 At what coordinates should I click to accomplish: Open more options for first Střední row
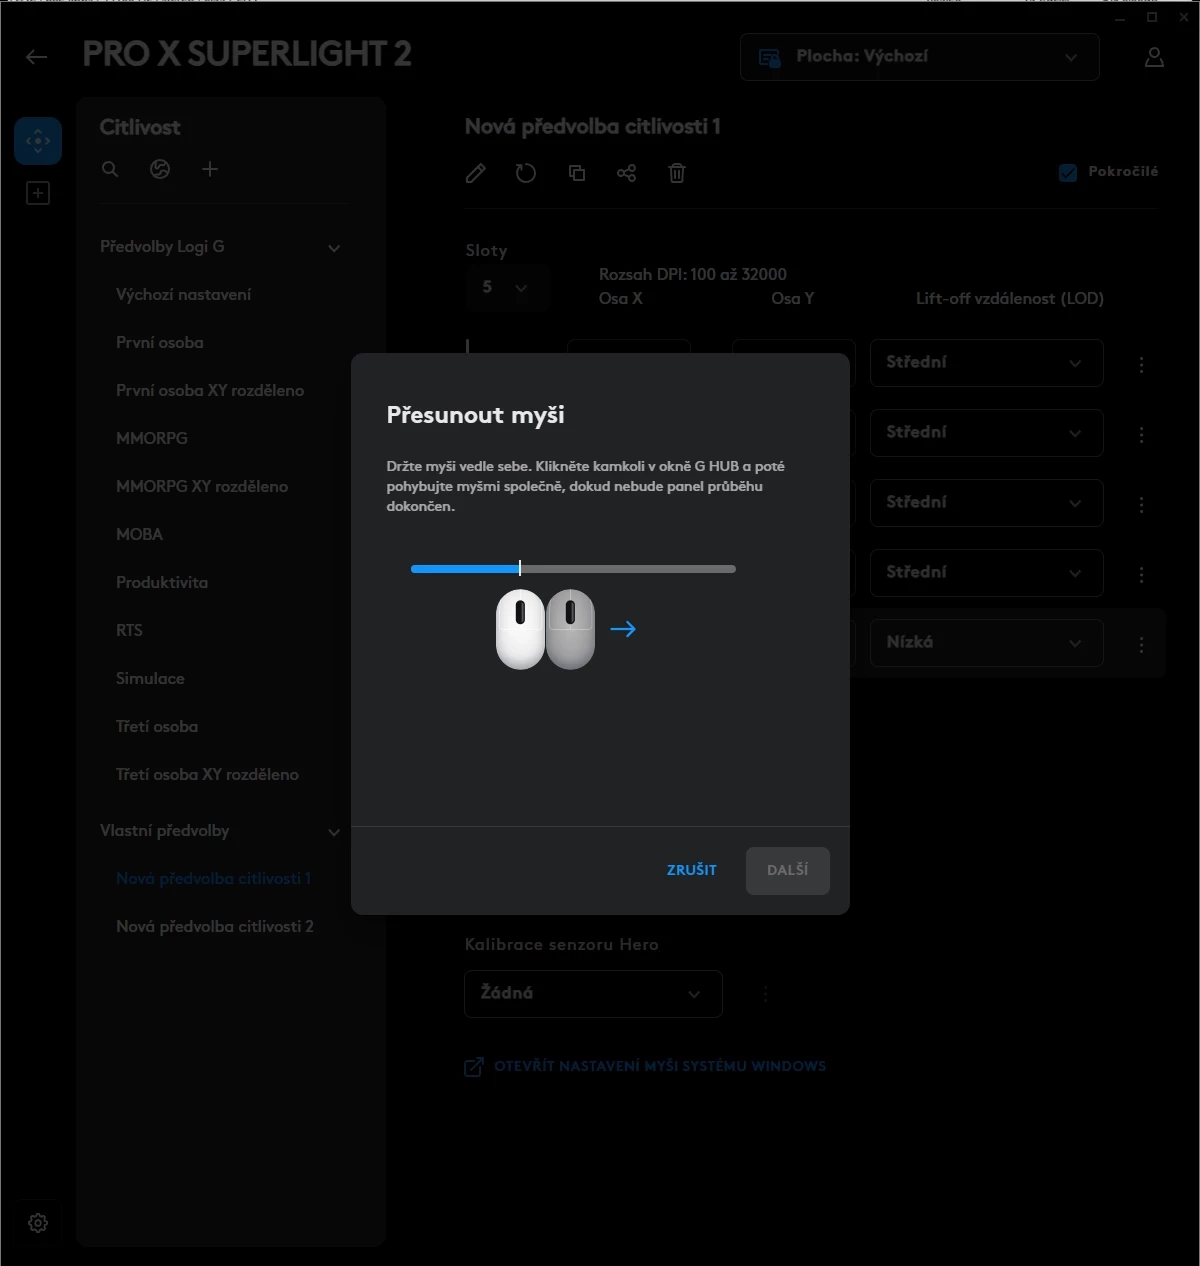click(x=1141, y=365)
